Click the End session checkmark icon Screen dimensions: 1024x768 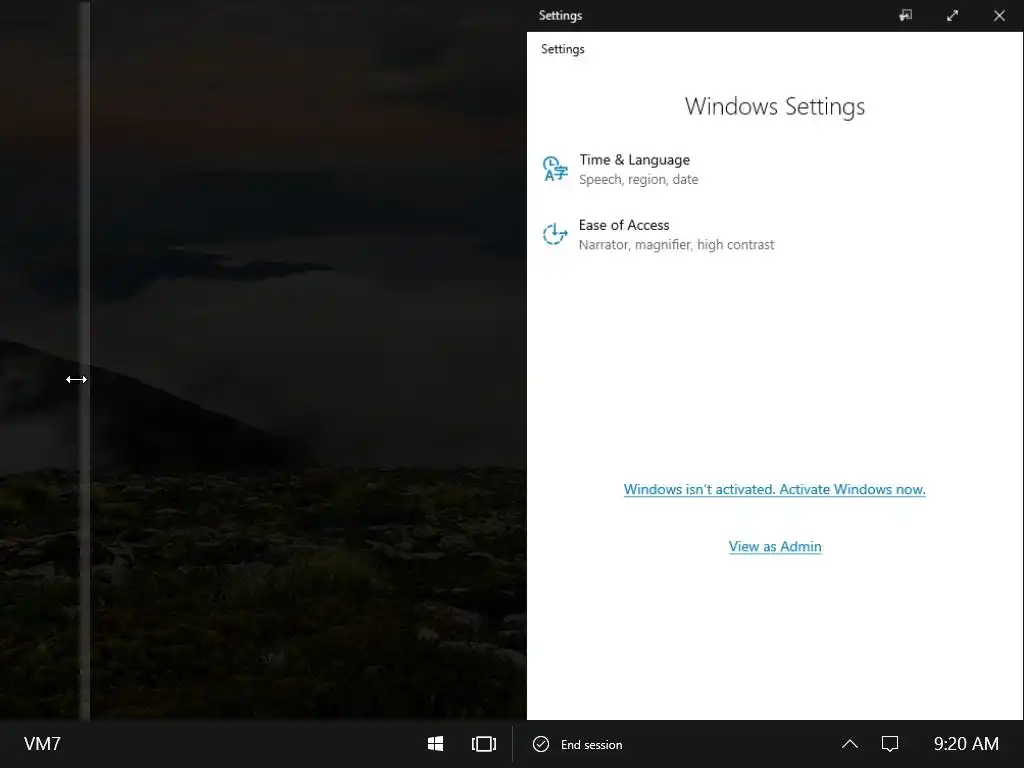pos(541,744)
